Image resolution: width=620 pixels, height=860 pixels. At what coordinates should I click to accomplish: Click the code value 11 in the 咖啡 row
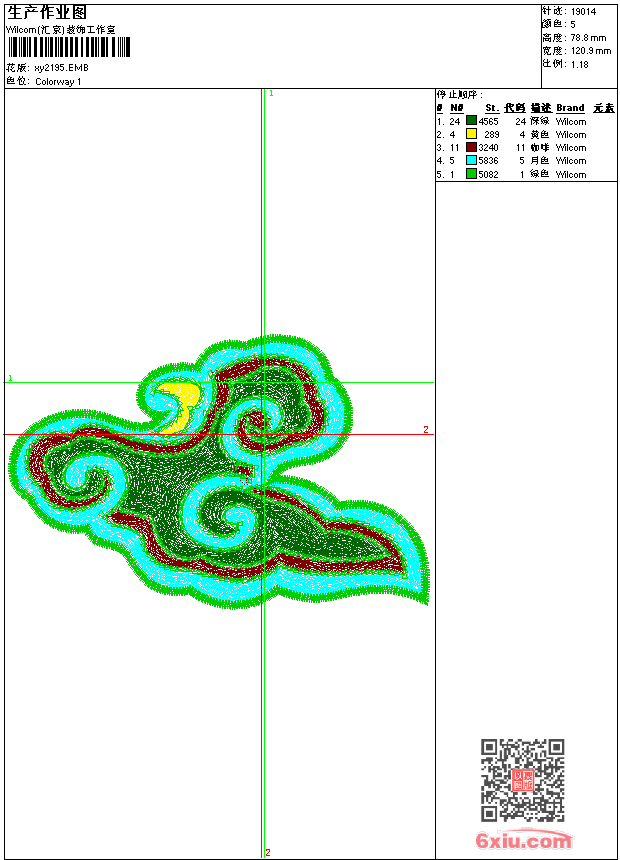click(521, 148)
